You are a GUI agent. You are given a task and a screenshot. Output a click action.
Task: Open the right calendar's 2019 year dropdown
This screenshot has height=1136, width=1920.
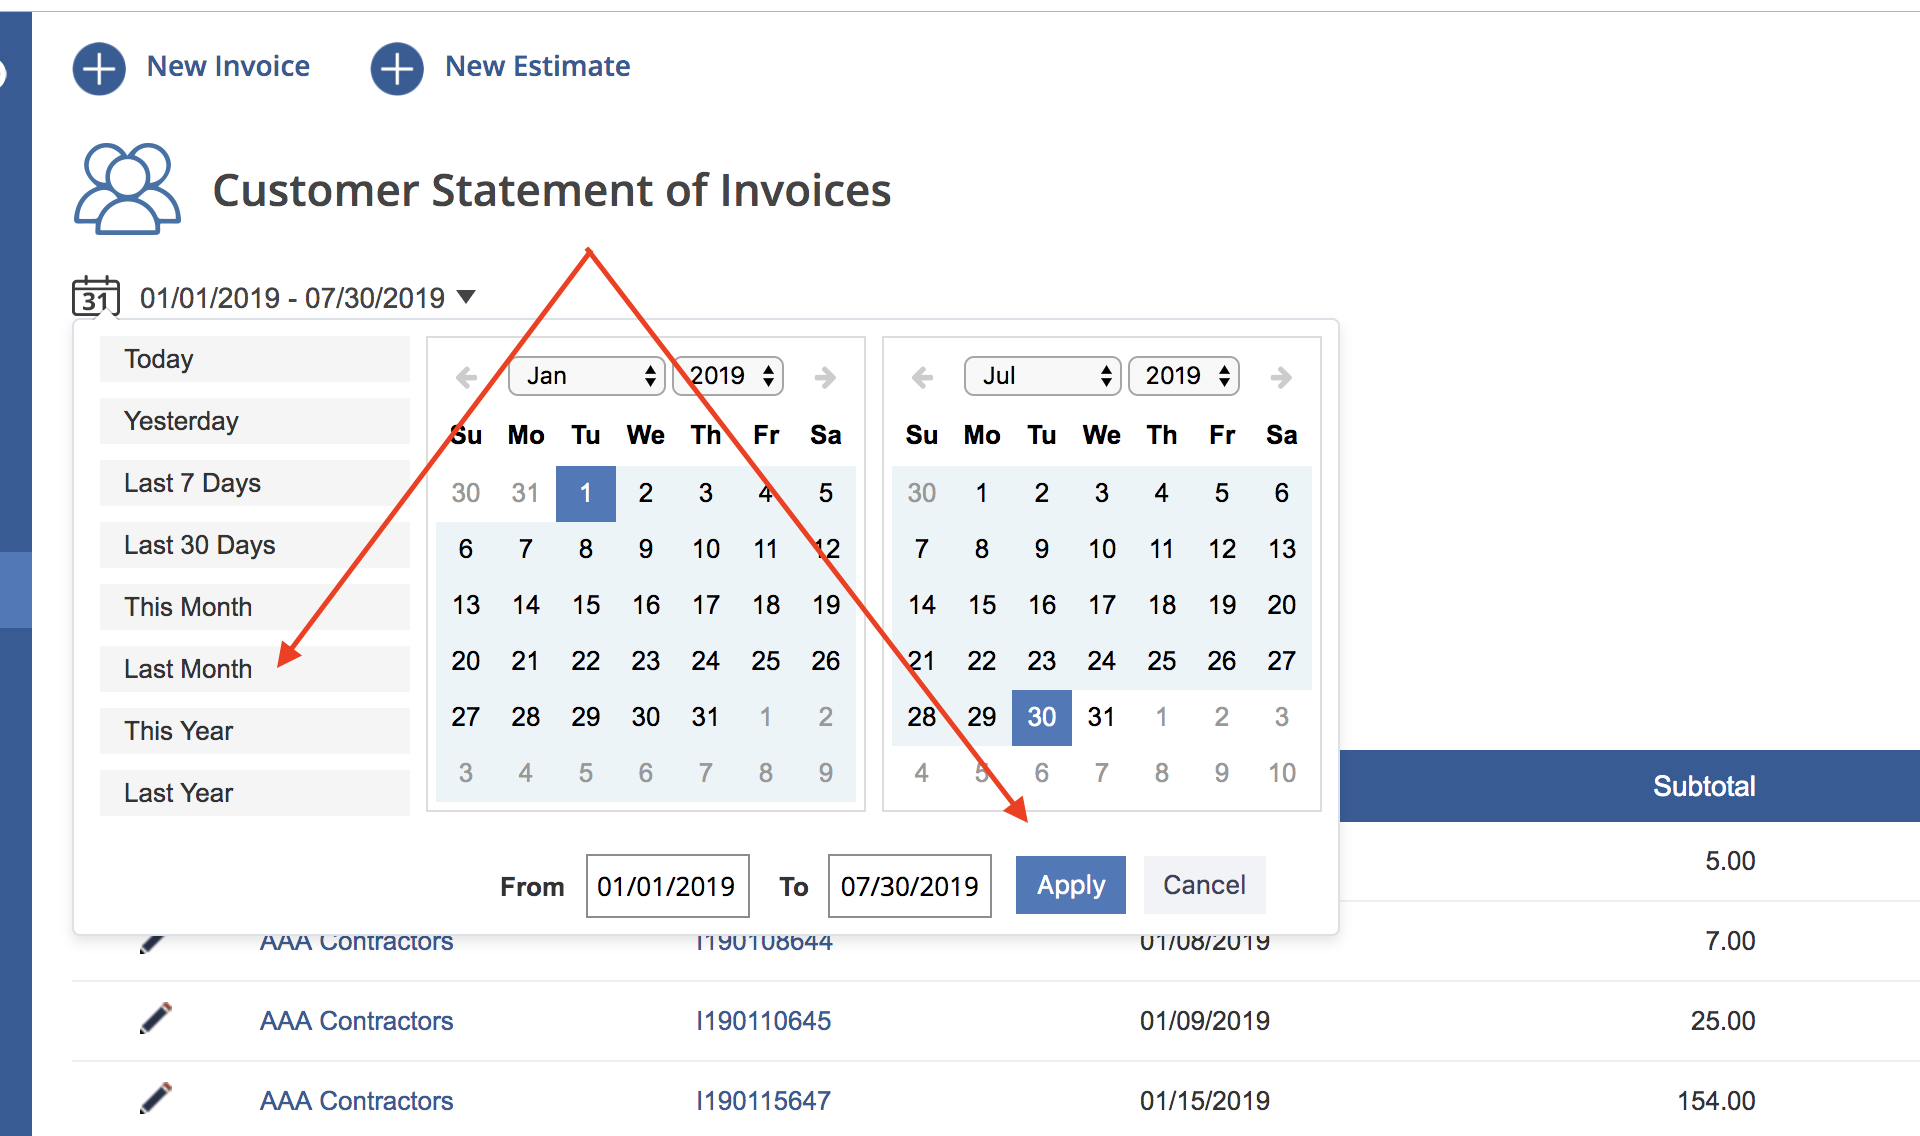[1184, 376]
